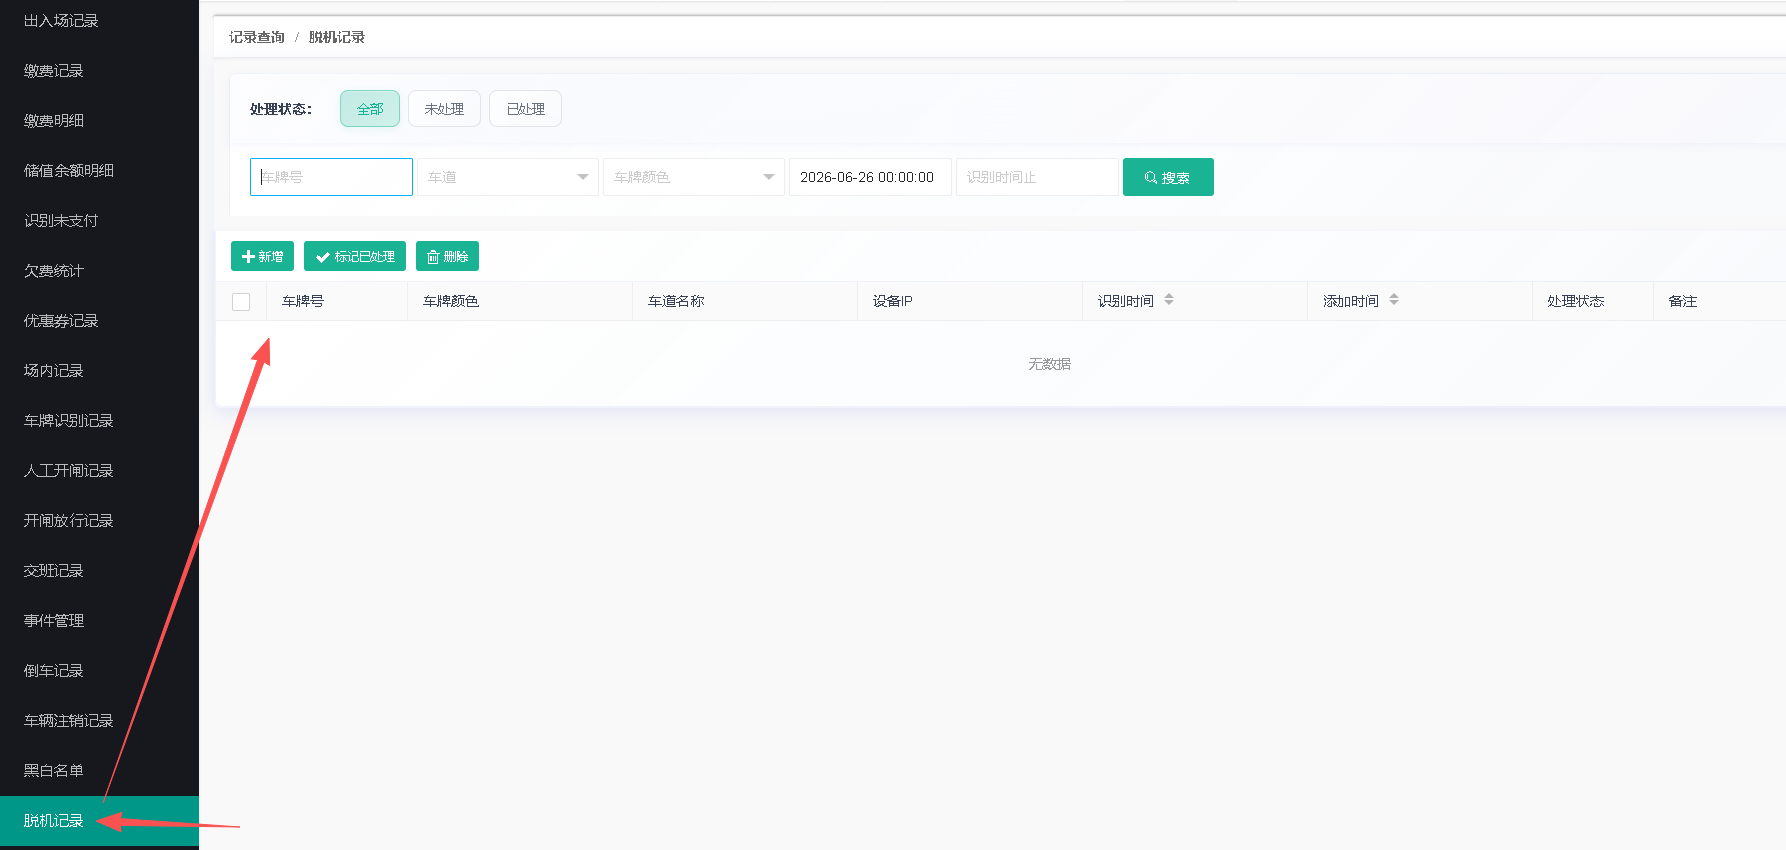Go to 交班记录 page
The width and height of the screenshot is (1786, 850).
[54, 571]
